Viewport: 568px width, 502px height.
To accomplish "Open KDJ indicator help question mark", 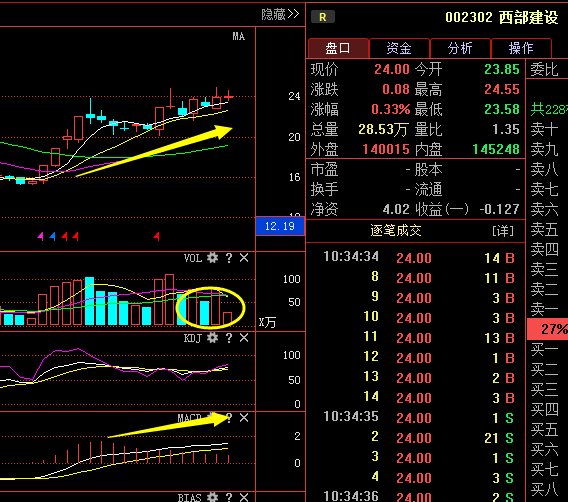I will [x=229, y=338].
